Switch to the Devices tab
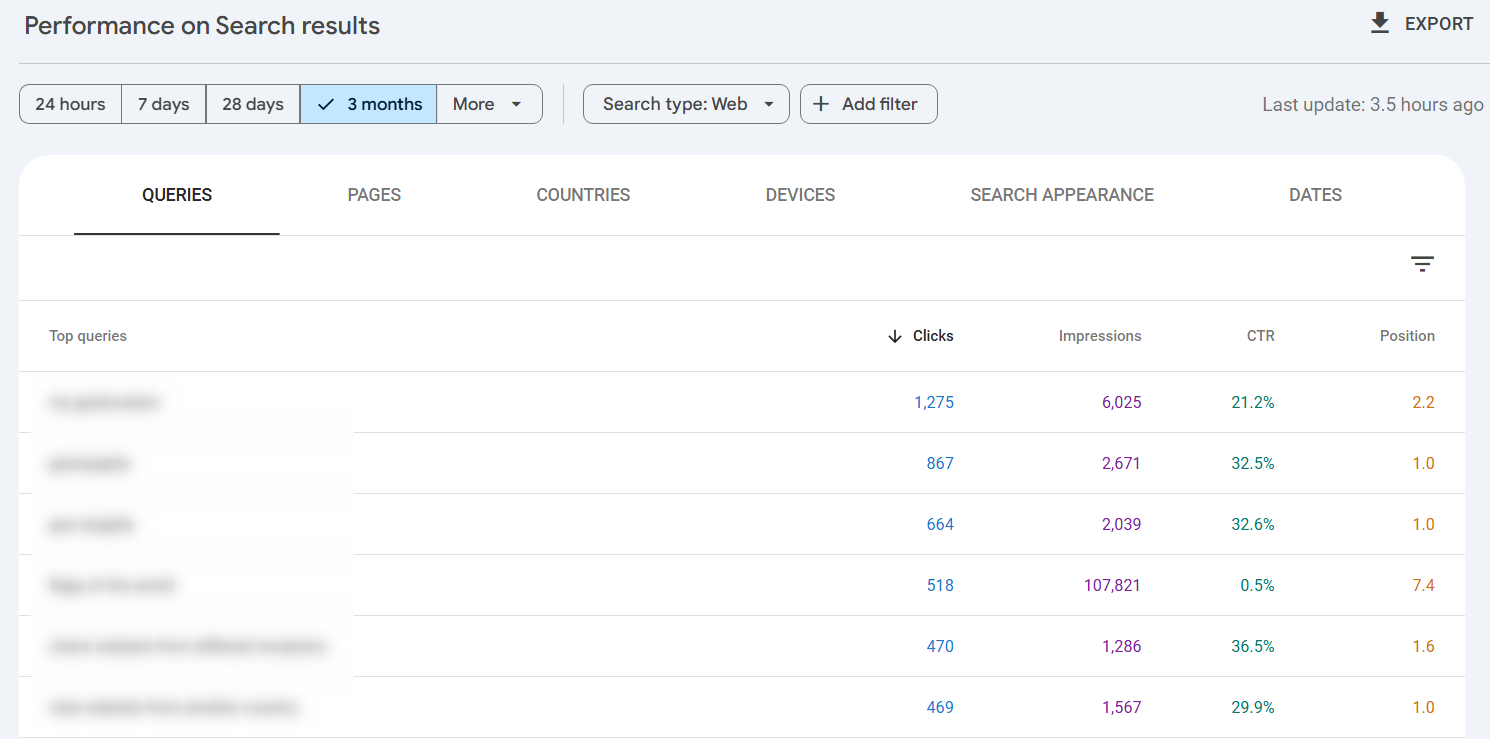 click(x=800, y=195)
